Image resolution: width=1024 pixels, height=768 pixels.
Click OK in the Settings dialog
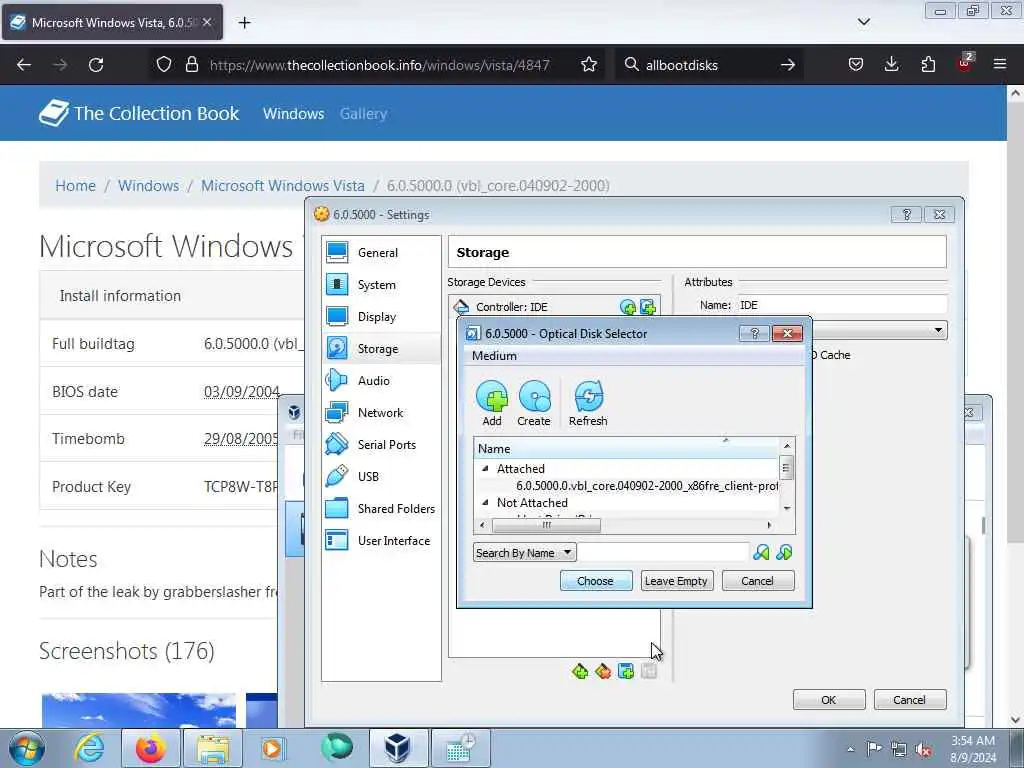tap(829, 699)
